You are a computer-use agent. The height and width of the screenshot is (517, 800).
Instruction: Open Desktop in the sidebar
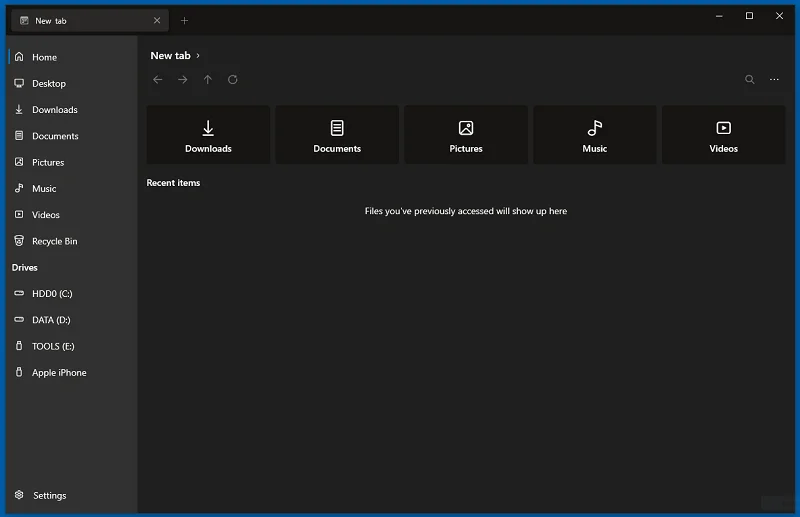tap(71, 83)
